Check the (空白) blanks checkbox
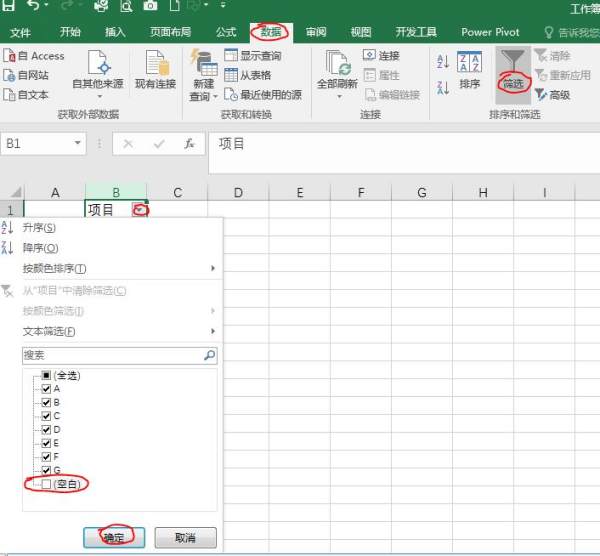The width and height of the screenshot is (600, 556). [x=46, y=484]
